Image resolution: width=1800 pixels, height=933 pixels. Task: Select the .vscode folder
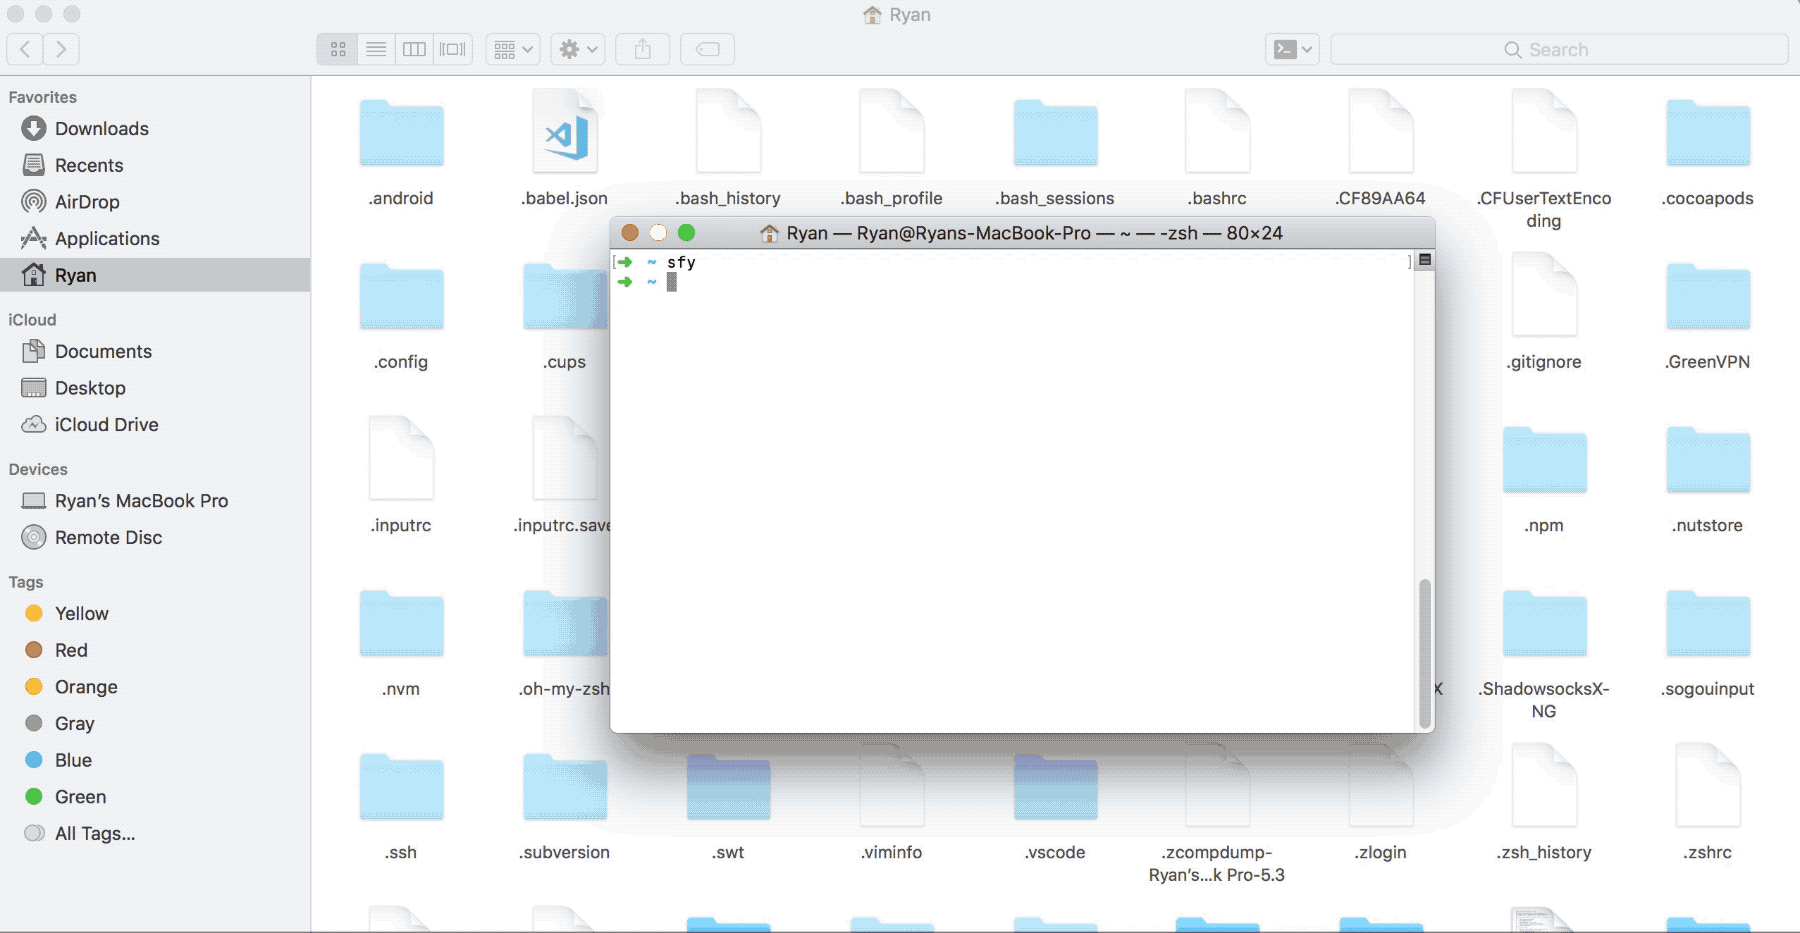click(1055, 787)
